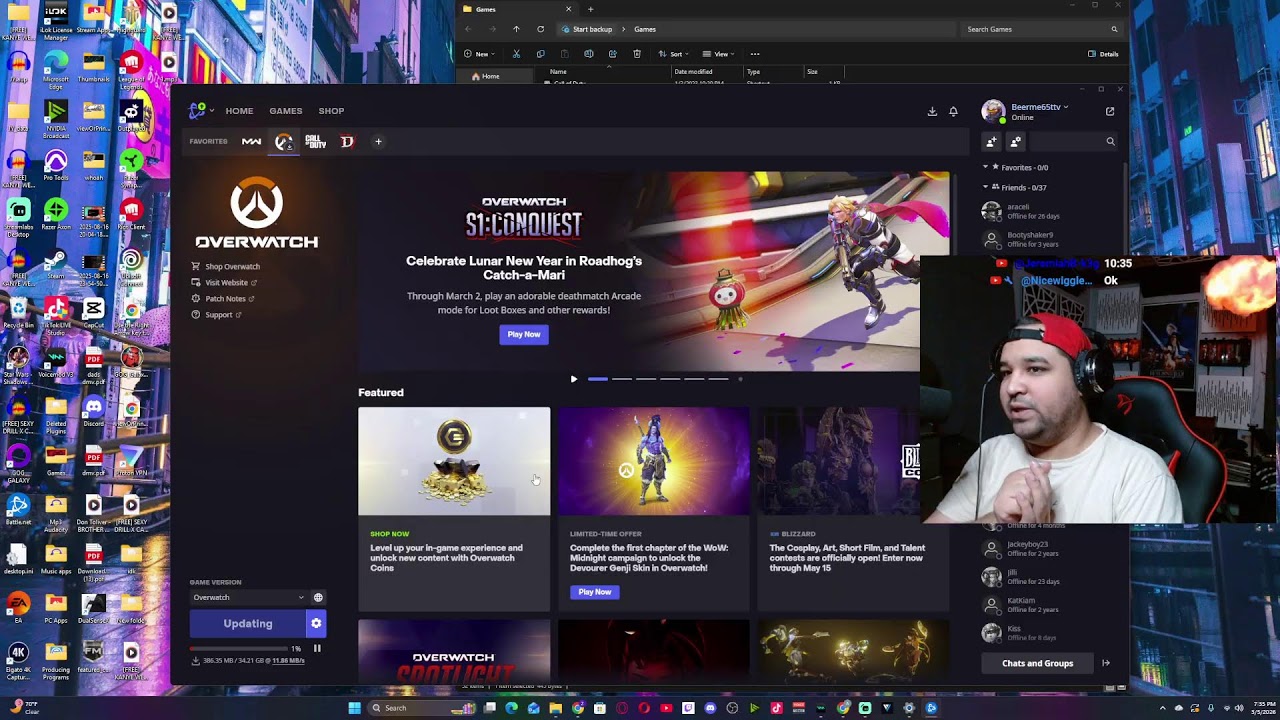This screenshot has width=1280, height=720.
Task: Jump to the second banner carousel slide
Action: click(x=622, y=379)
